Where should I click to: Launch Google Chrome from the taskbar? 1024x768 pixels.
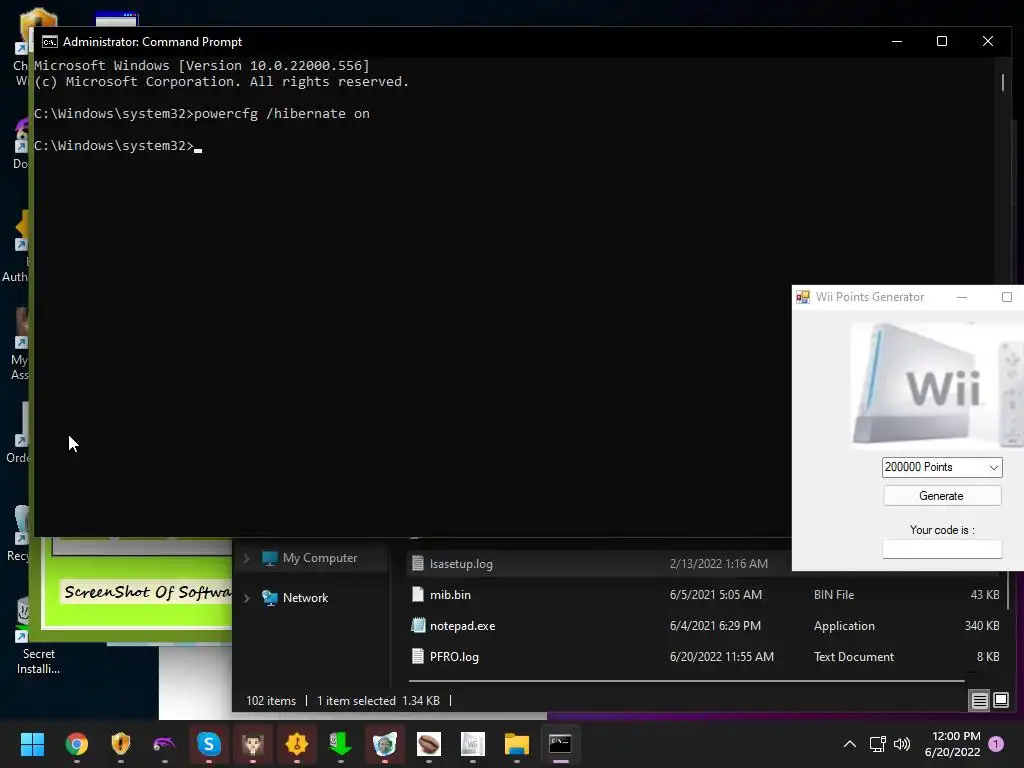click(76, 744)
